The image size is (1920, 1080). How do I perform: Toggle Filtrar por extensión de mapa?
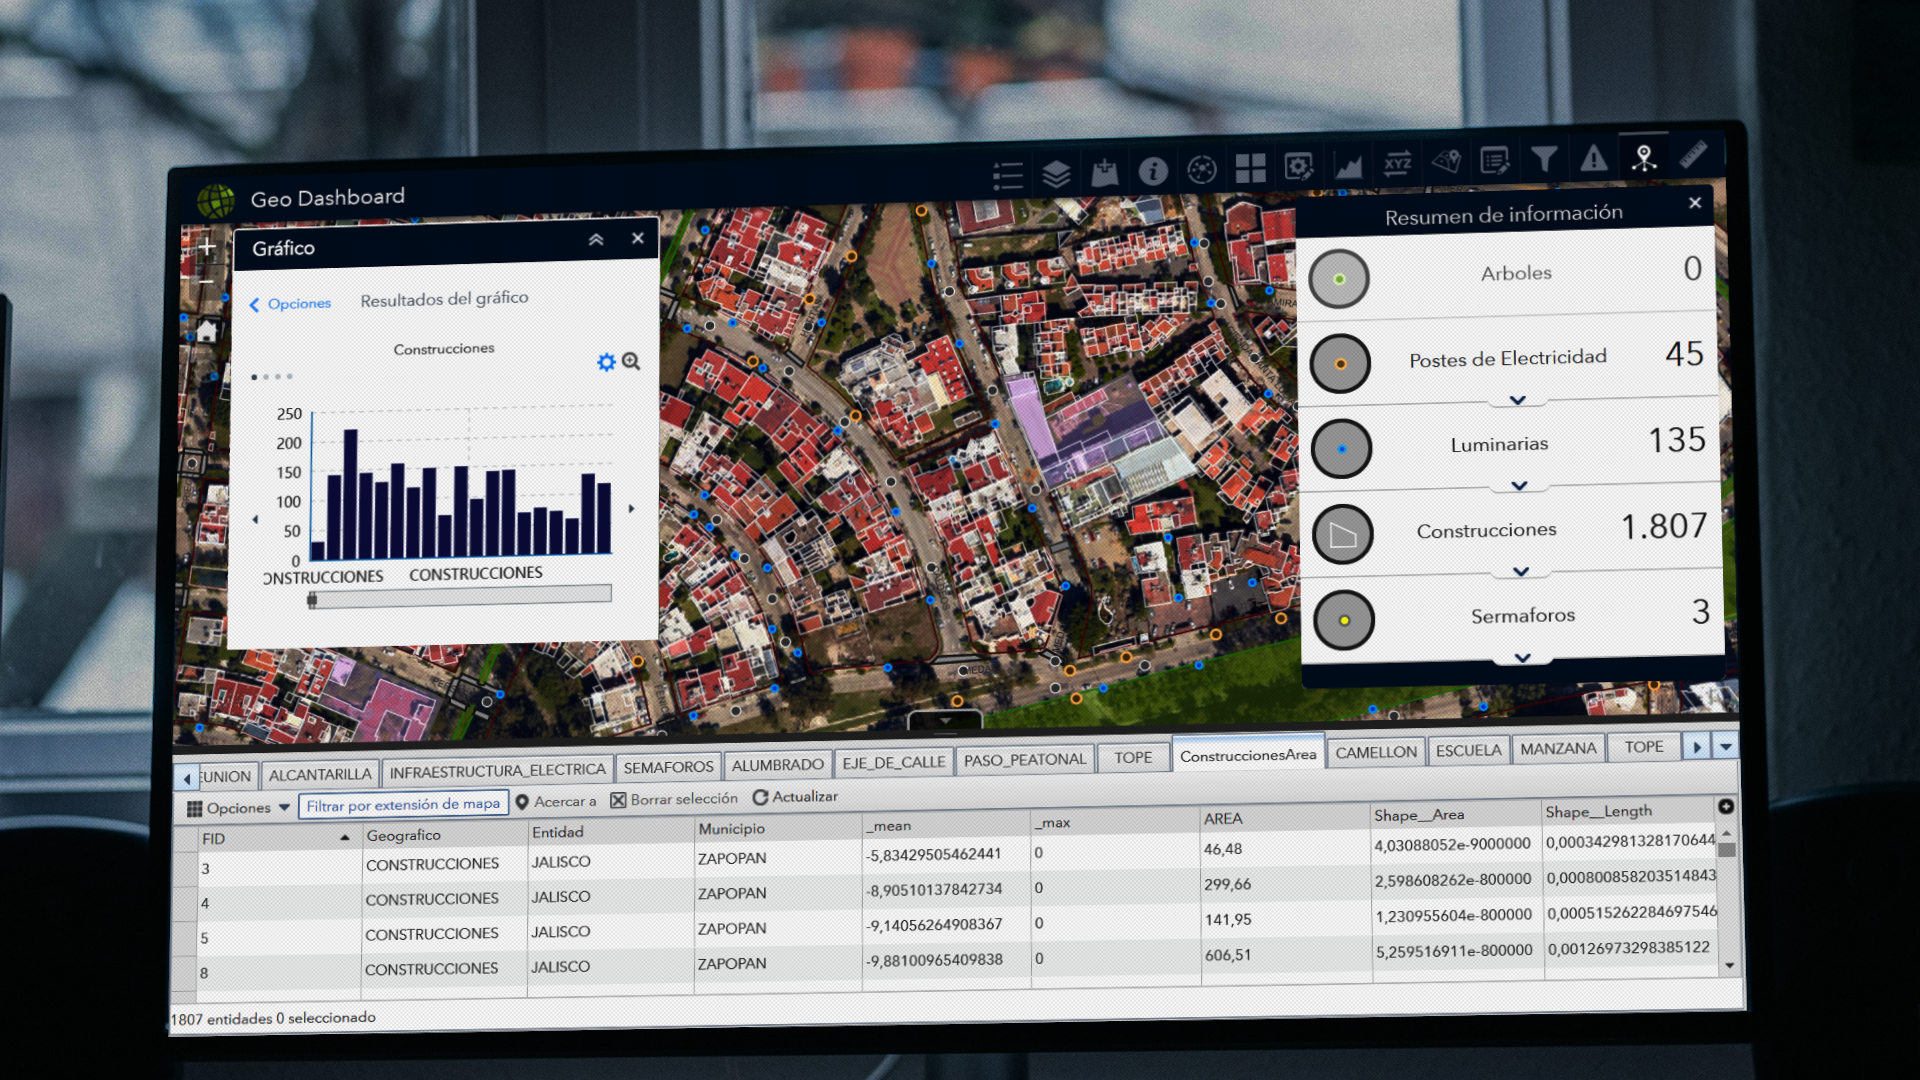403,804
